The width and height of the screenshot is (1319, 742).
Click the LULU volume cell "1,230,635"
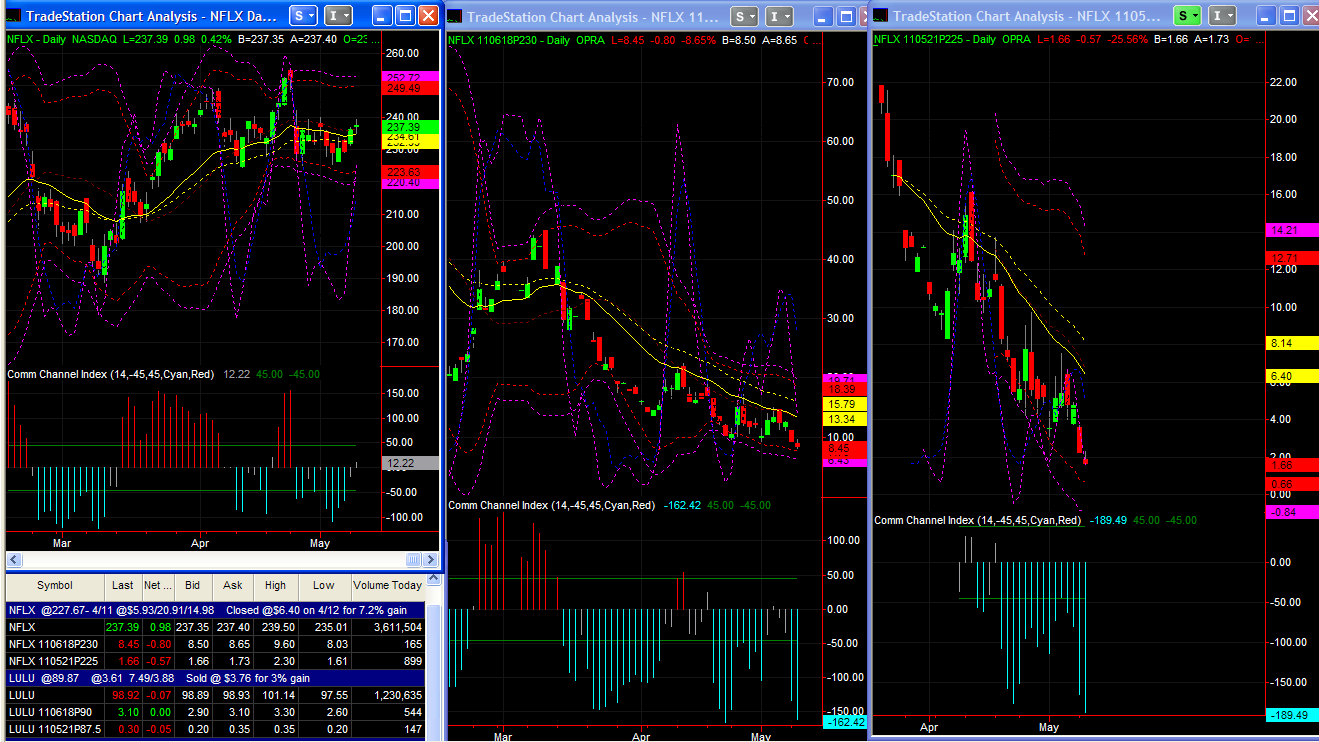pyautogui.click(x=387, y=694)
